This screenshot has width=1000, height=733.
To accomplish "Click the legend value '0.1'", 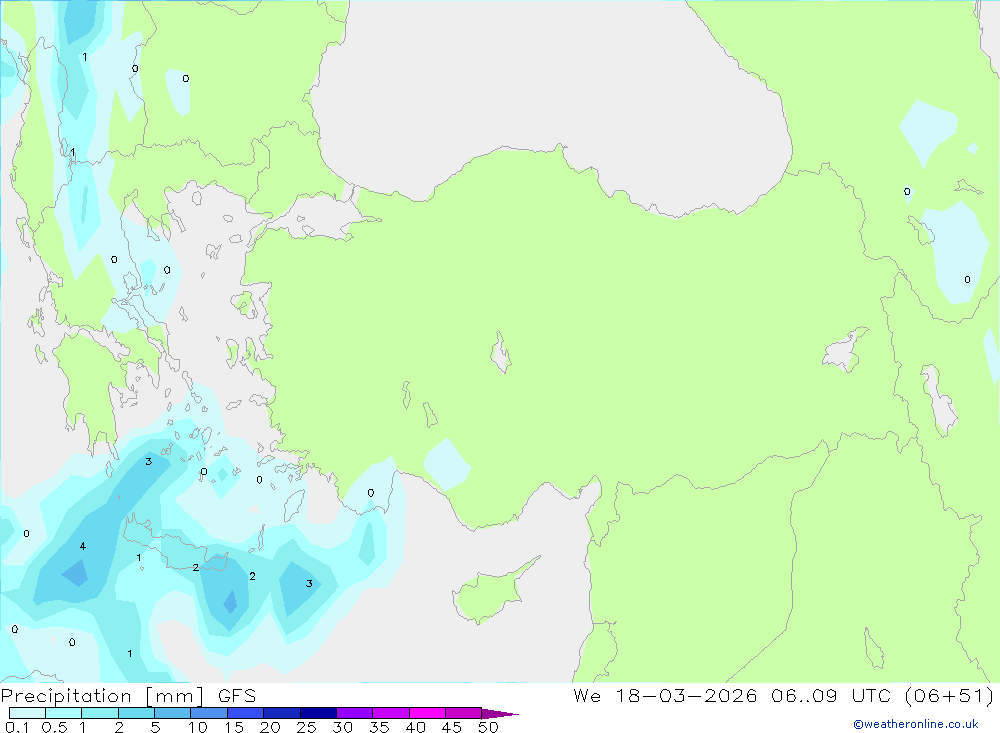I will (x=17, y=727).
